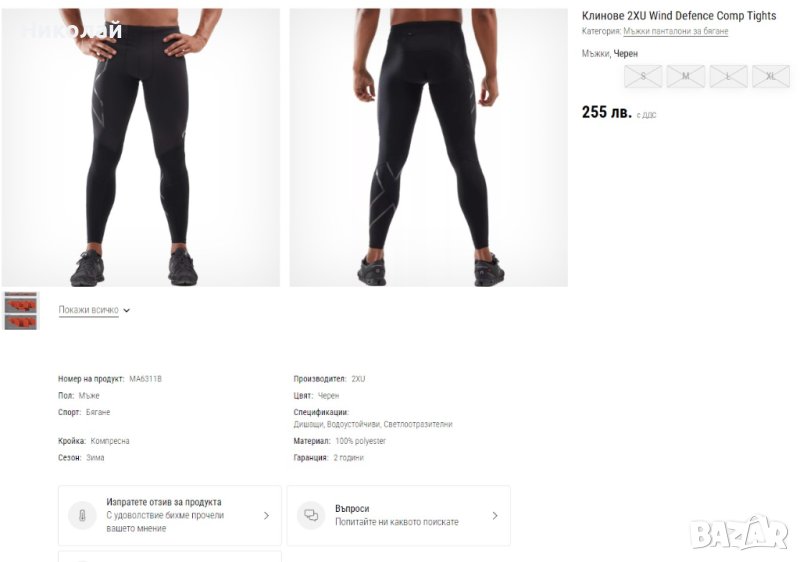This screenshot has height=562, width=800.
Task: Select size S option
Action: (643, 76)
